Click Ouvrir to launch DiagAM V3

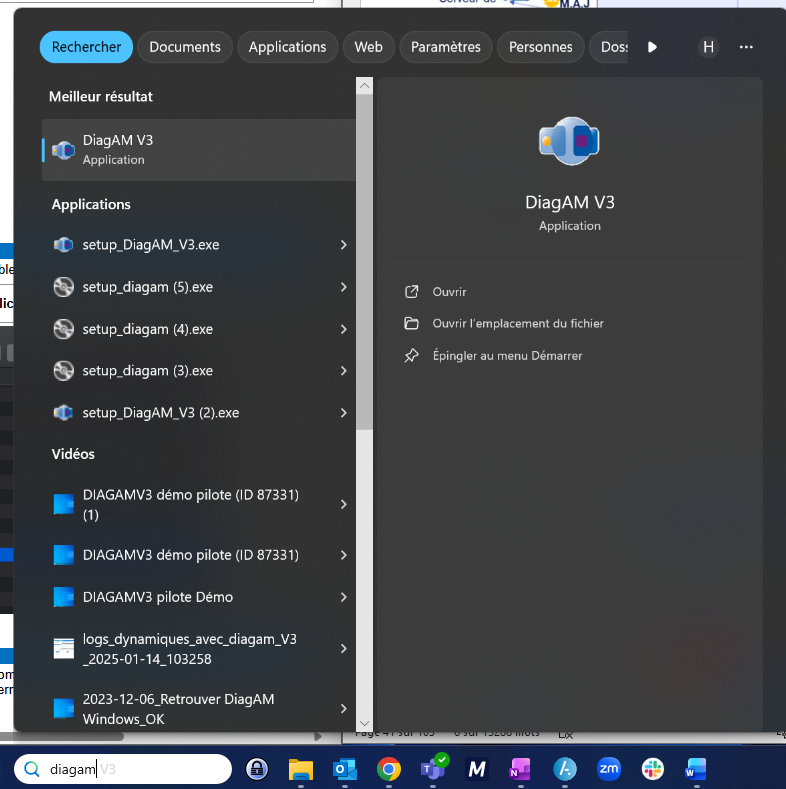point(449,292)
